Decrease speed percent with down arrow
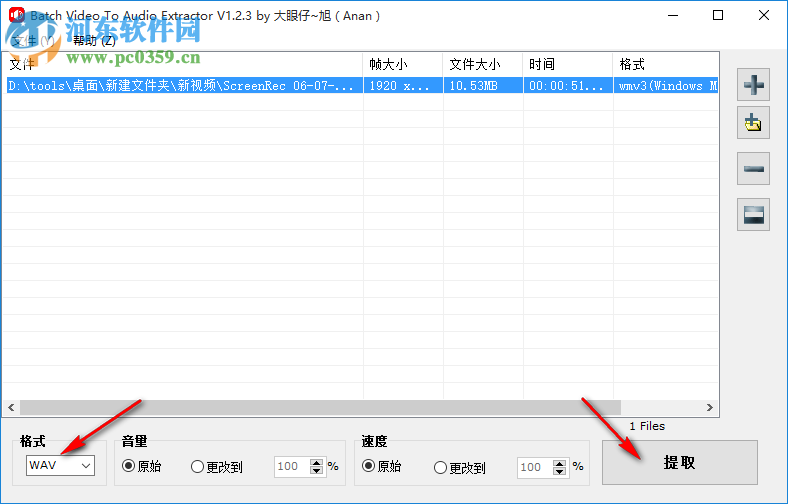This screenshot has width=788, height=504. [x=559, y=472]
